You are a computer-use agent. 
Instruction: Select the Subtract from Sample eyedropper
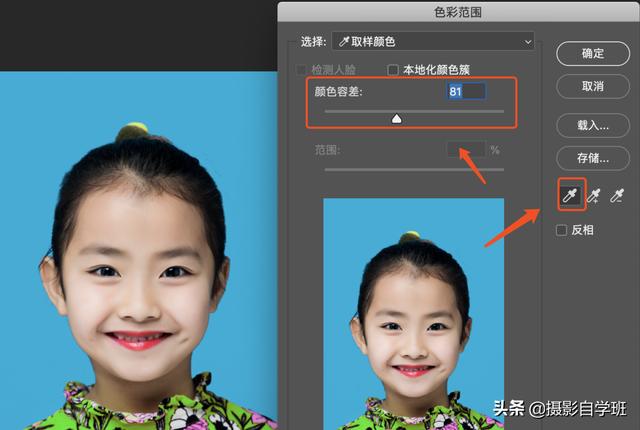coord(617,195)
